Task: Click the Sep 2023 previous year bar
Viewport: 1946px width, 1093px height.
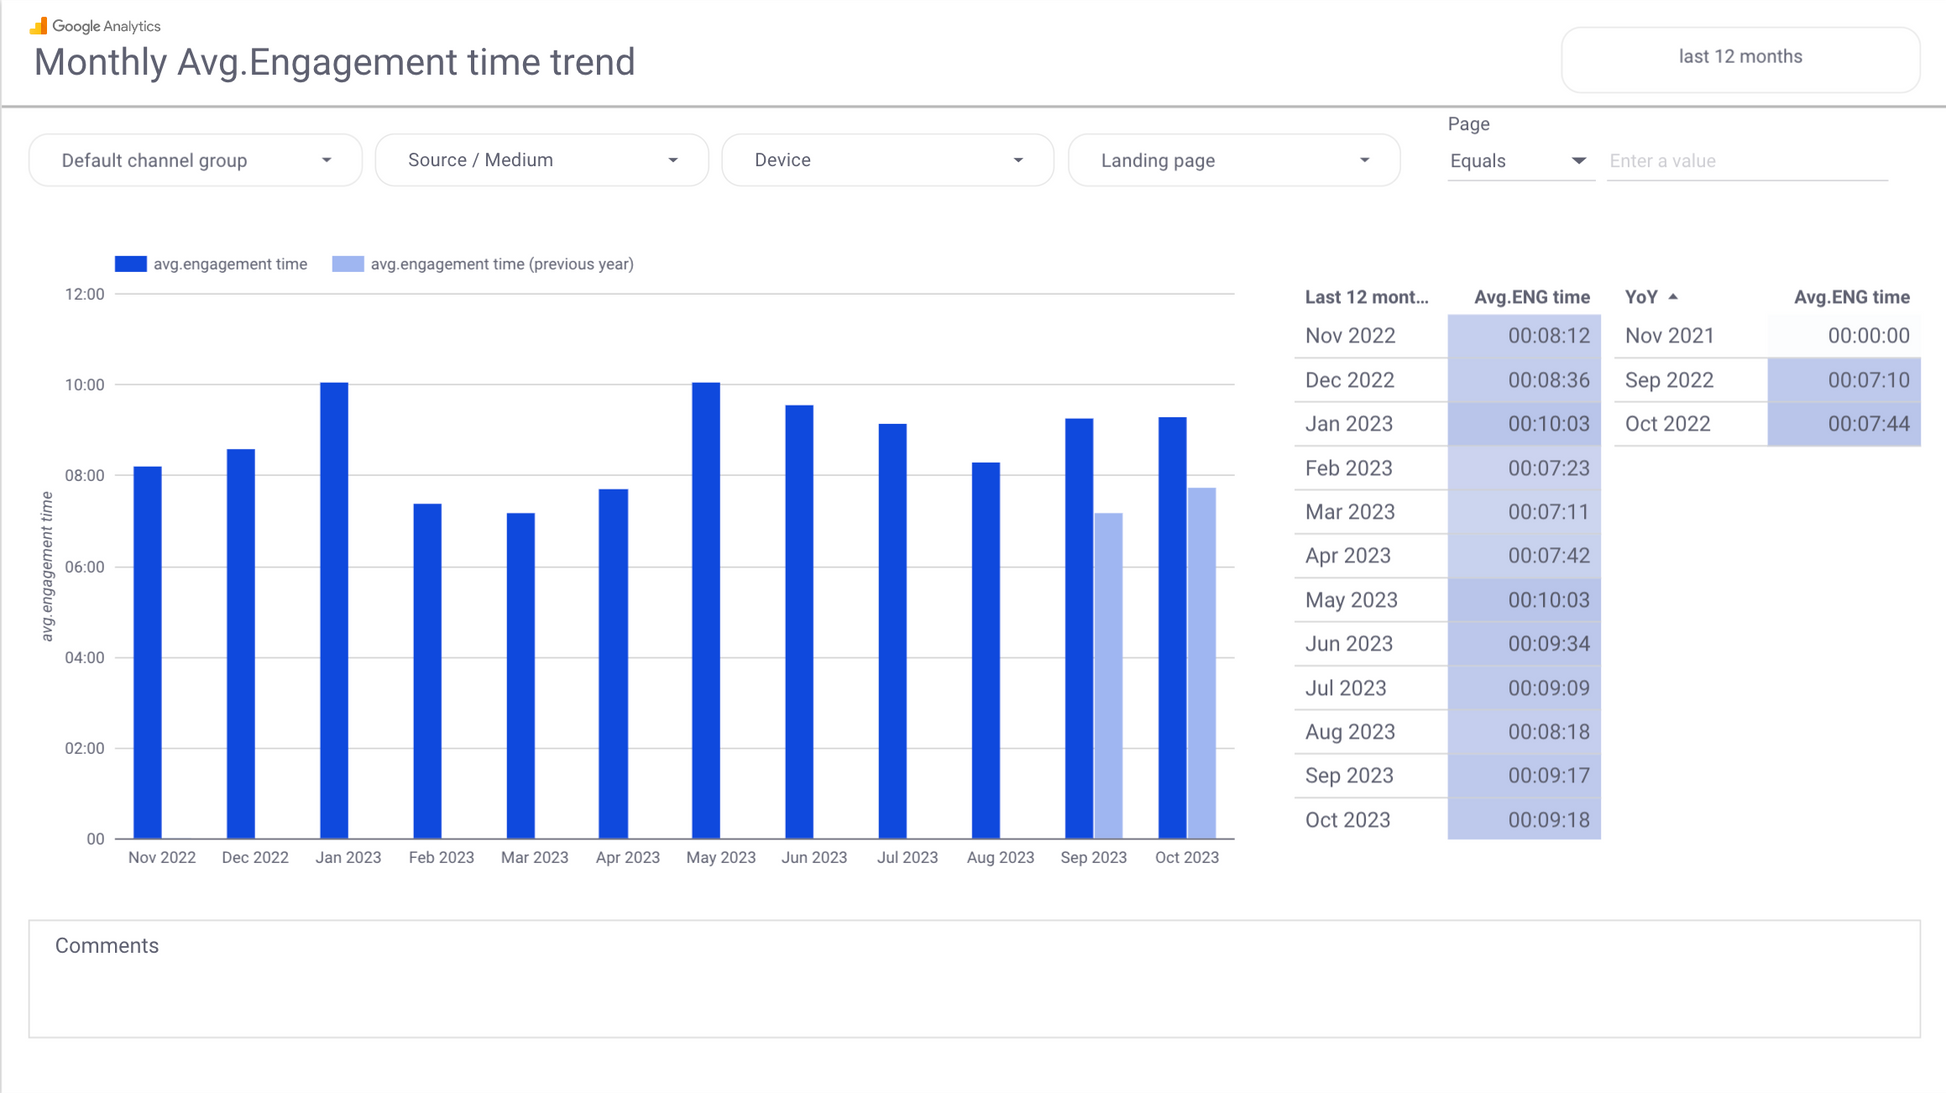Action: tap(1108, 675)
